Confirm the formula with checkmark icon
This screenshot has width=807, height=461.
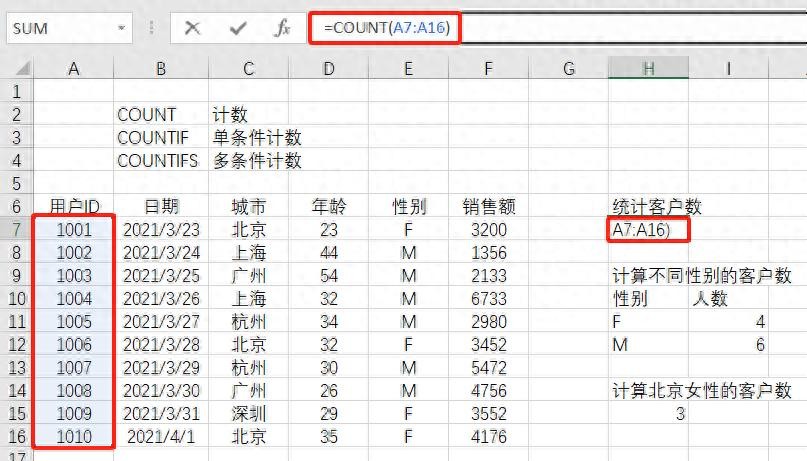coord(238,28)
